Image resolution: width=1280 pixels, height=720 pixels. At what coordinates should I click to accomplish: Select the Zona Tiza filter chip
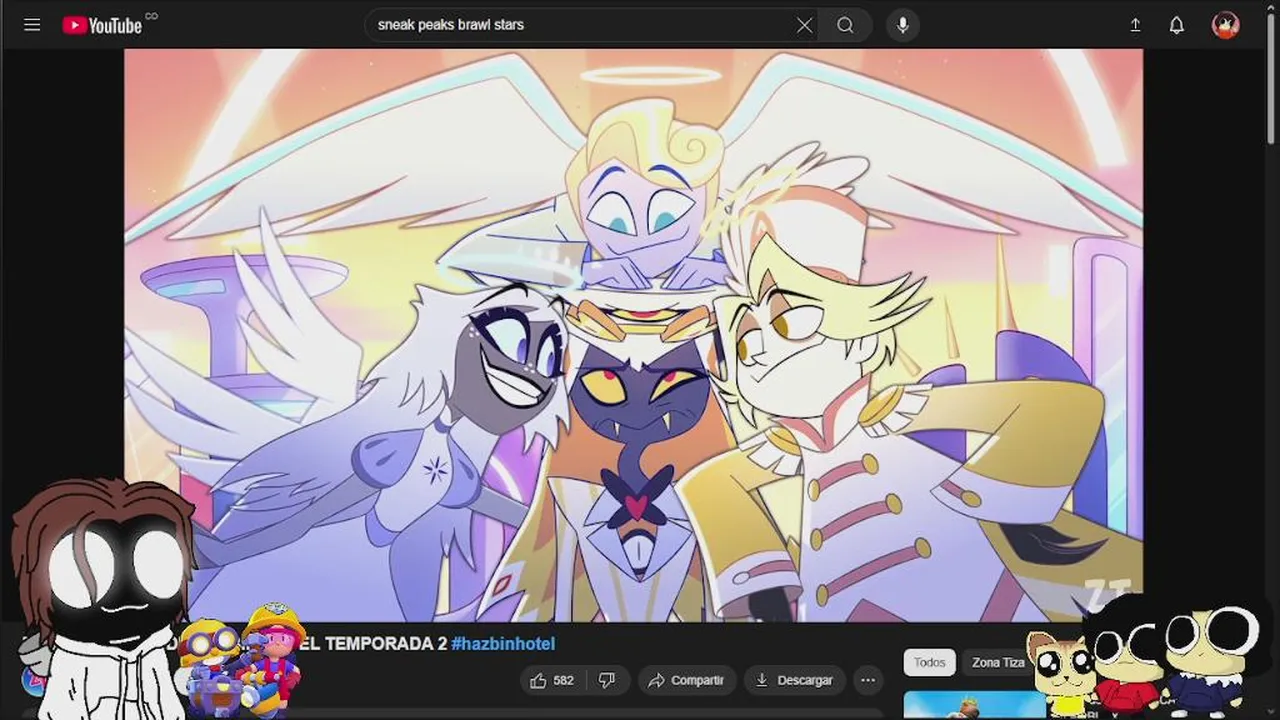click(x=998, y=662)
